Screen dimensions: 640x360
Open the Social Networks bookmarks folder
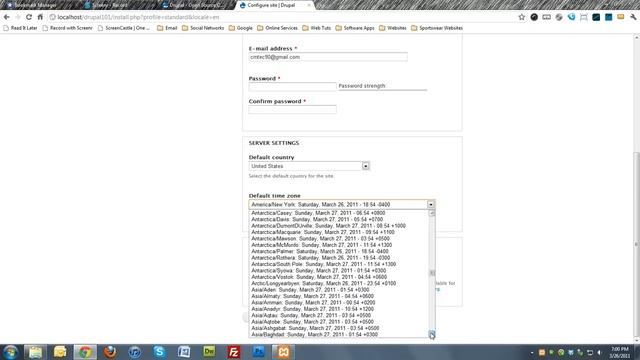203,28
